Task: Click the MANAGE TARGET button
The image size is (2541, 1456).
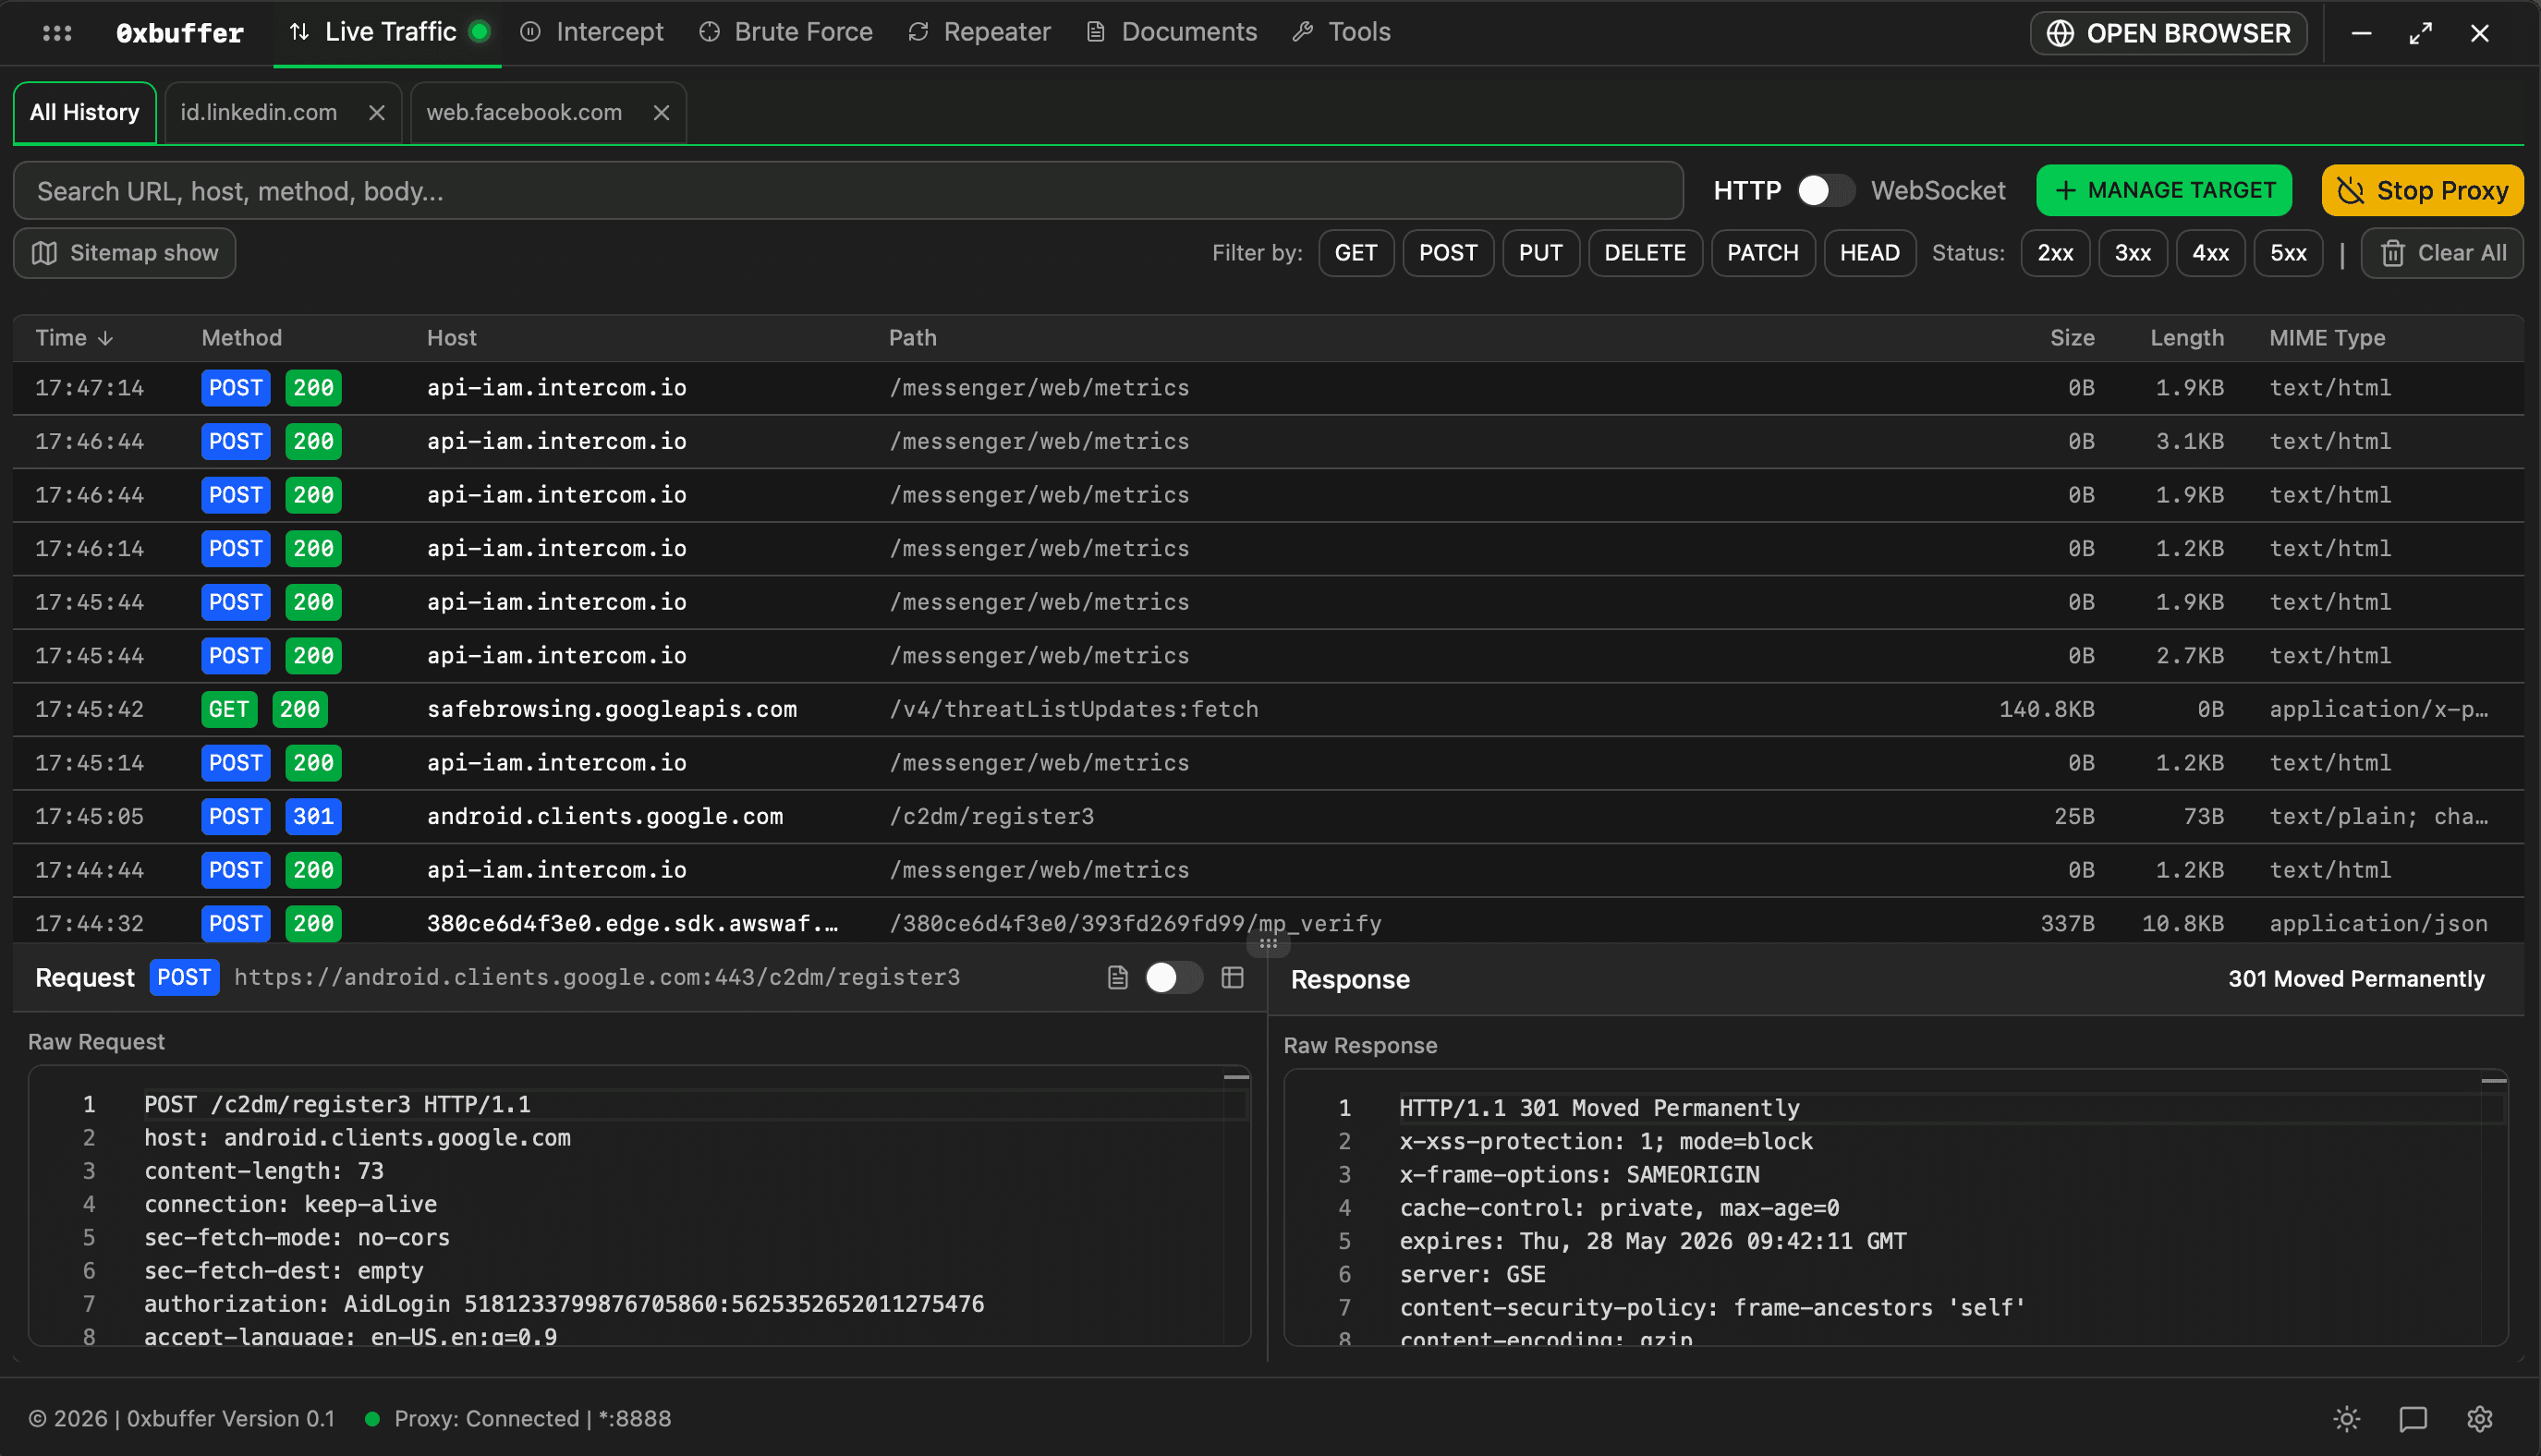Action: coord(2164,191)
